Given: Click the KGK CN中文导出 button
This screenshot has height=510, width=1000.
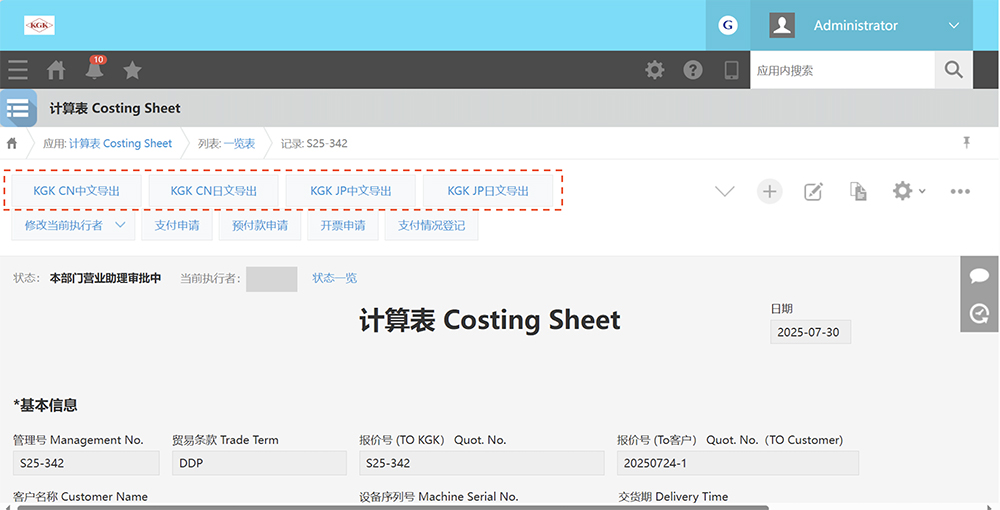Looking at the screenshot, I should [x=76, y=190].
